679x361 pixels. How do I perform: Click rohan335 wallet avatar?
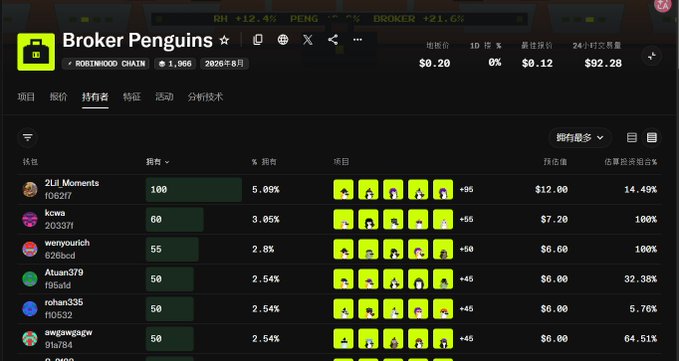(30, 309)
